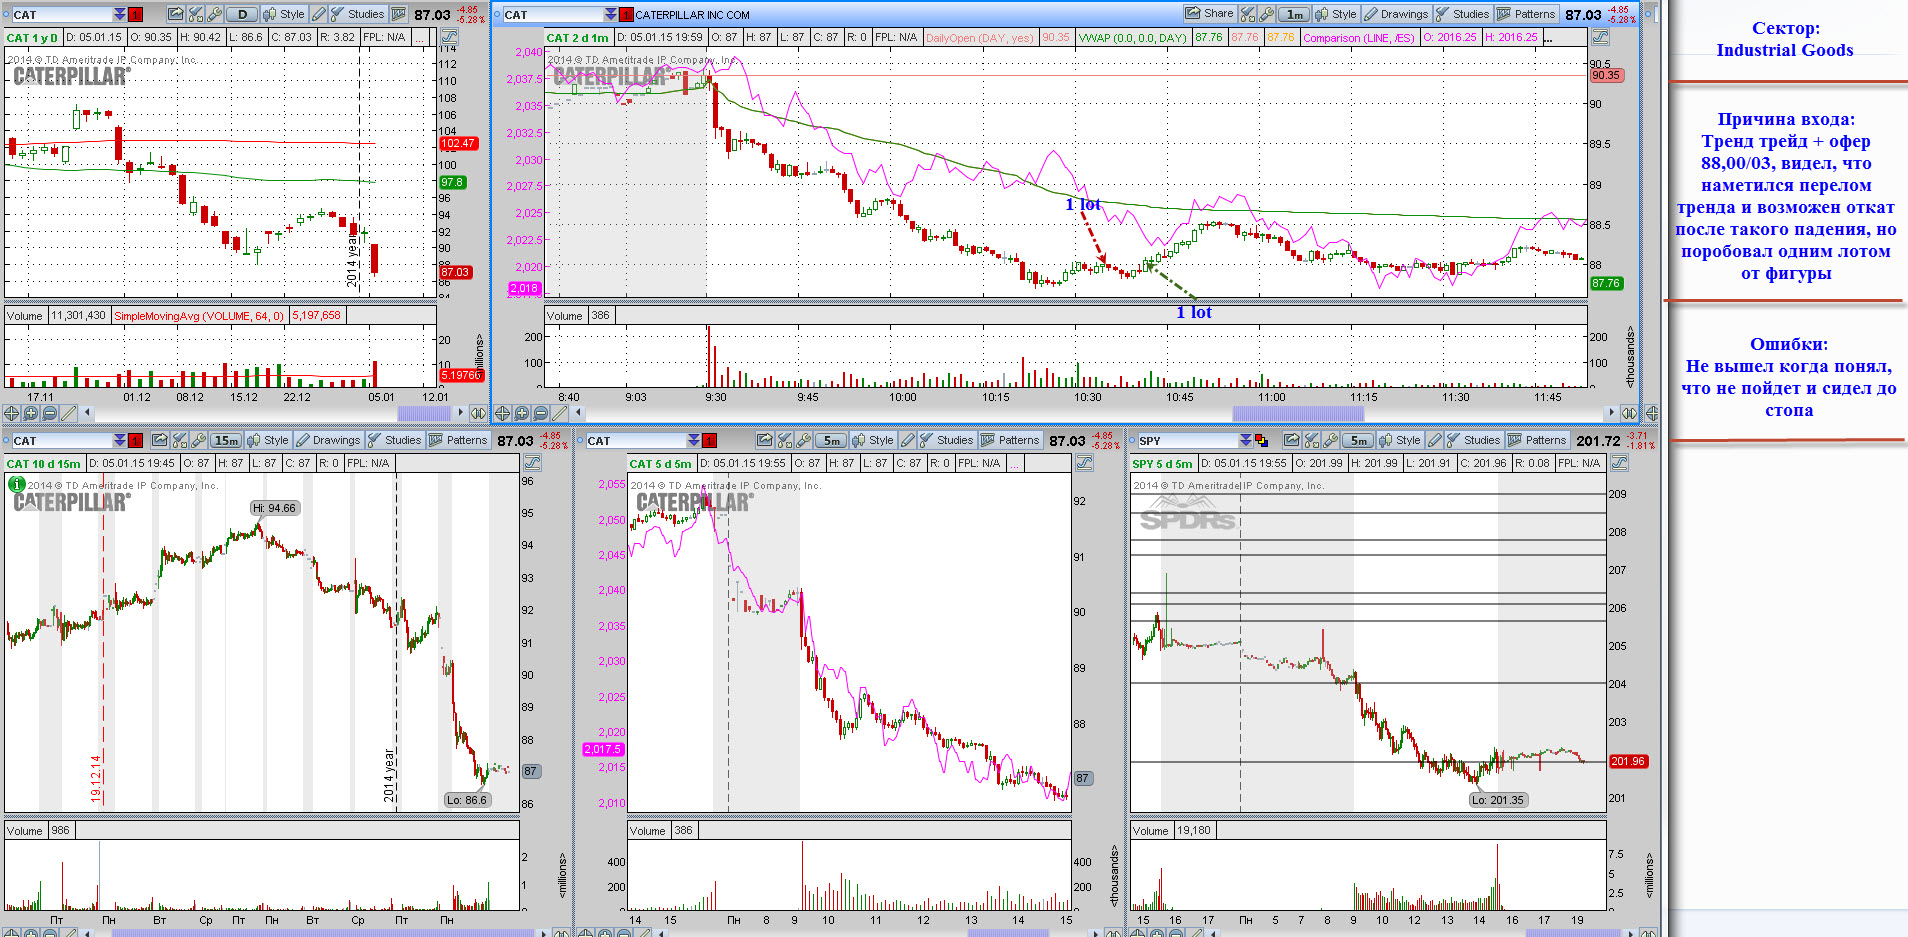Click Share button on CAT 1m chart
This screenshot has width=1908, height=937.
[1209, 14]
